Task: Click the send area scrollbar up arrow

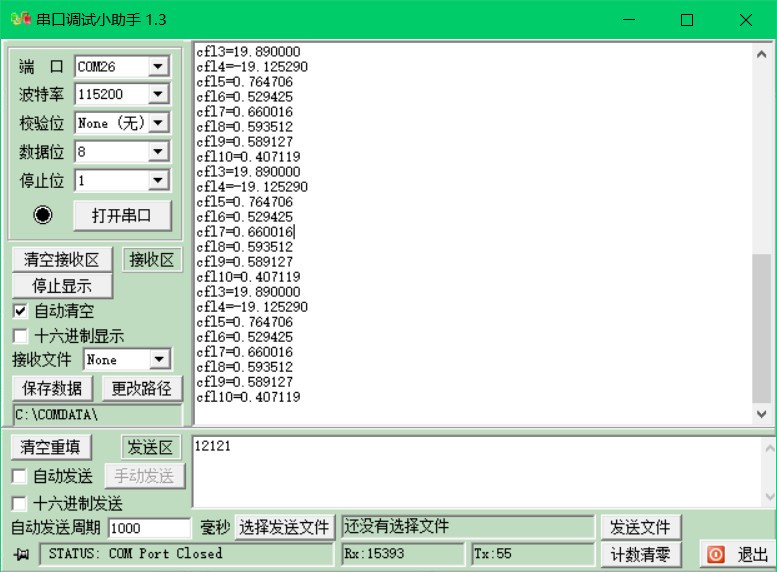Action: pos(769,448)
